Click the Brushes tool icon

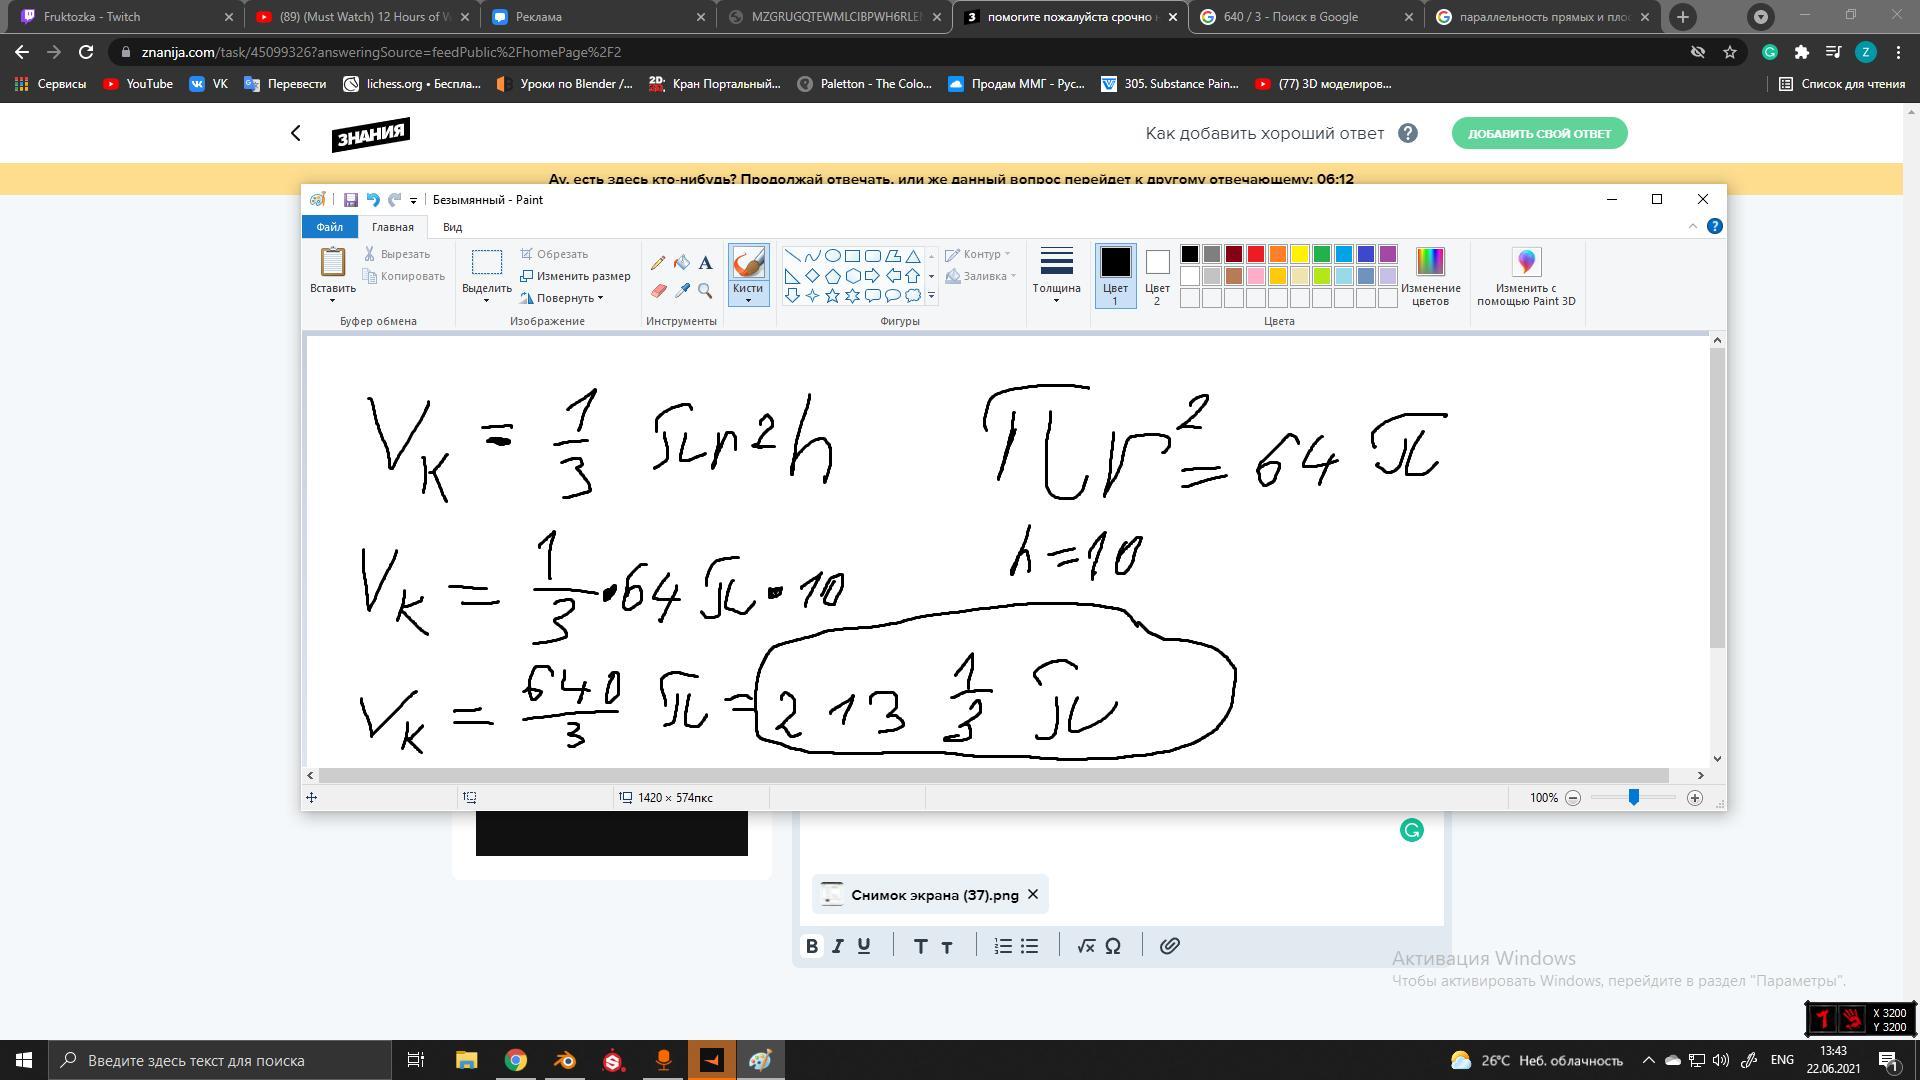(748, 263)
